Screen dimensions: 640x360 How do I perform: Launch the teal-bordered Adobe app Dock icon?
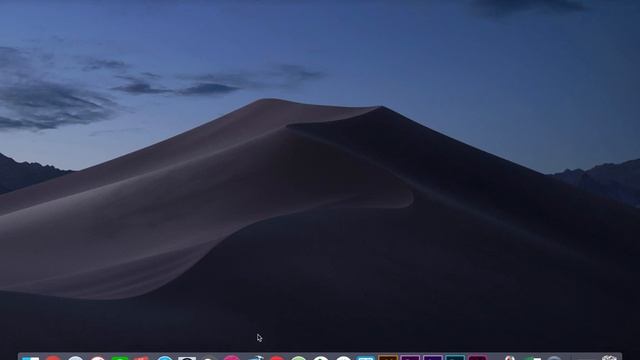coord(455,358)
